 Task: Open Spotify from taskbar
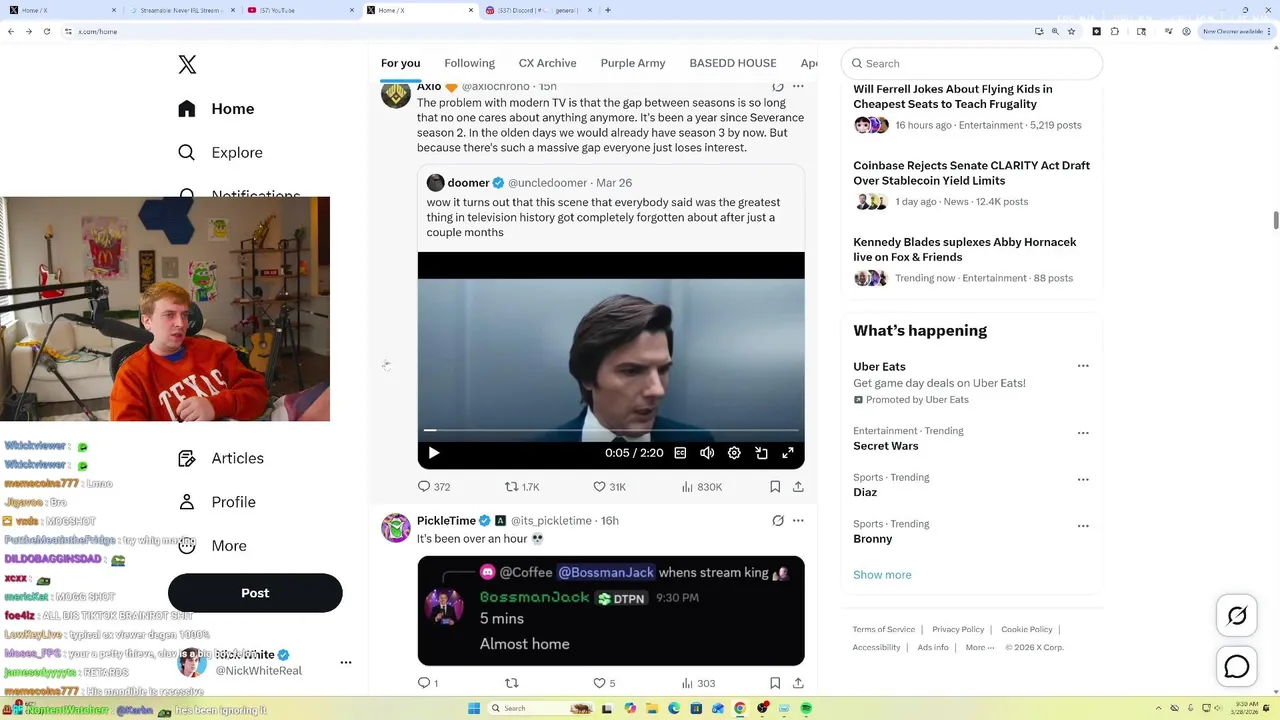pyautogui.click(x=806, y=708)
